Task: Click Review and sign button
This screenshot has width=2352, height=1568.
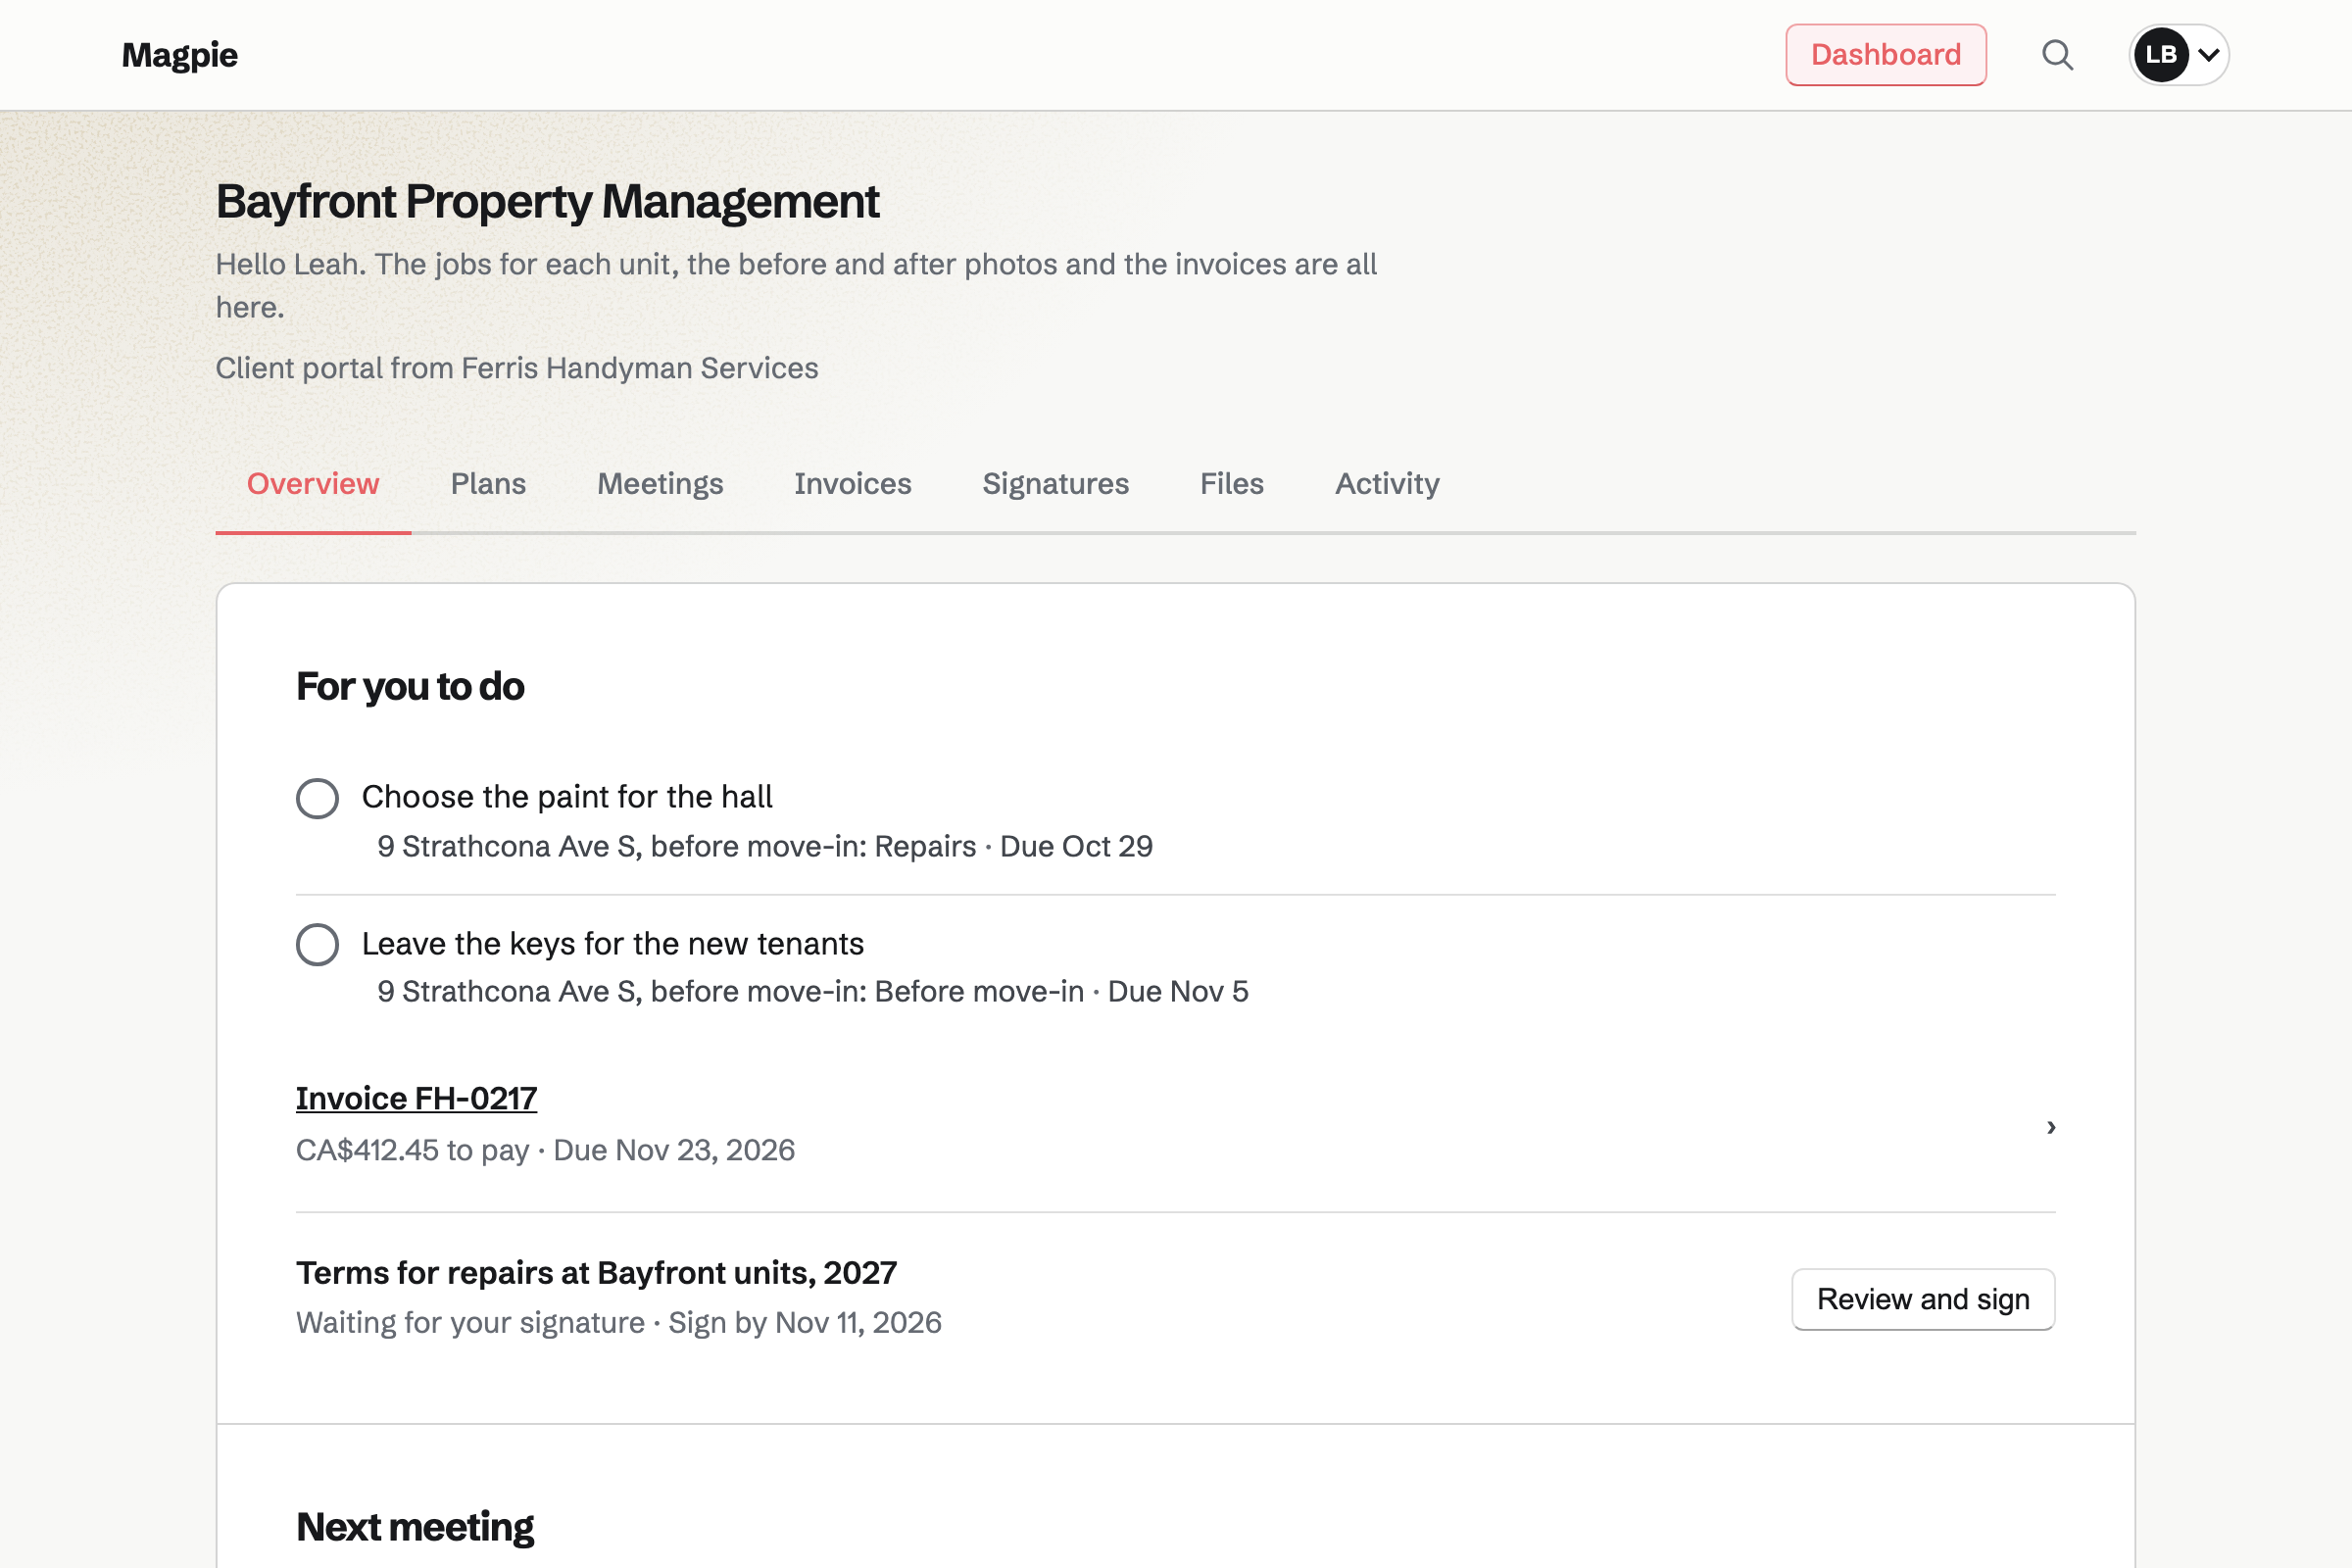Action: (x=1923, y=1299)
